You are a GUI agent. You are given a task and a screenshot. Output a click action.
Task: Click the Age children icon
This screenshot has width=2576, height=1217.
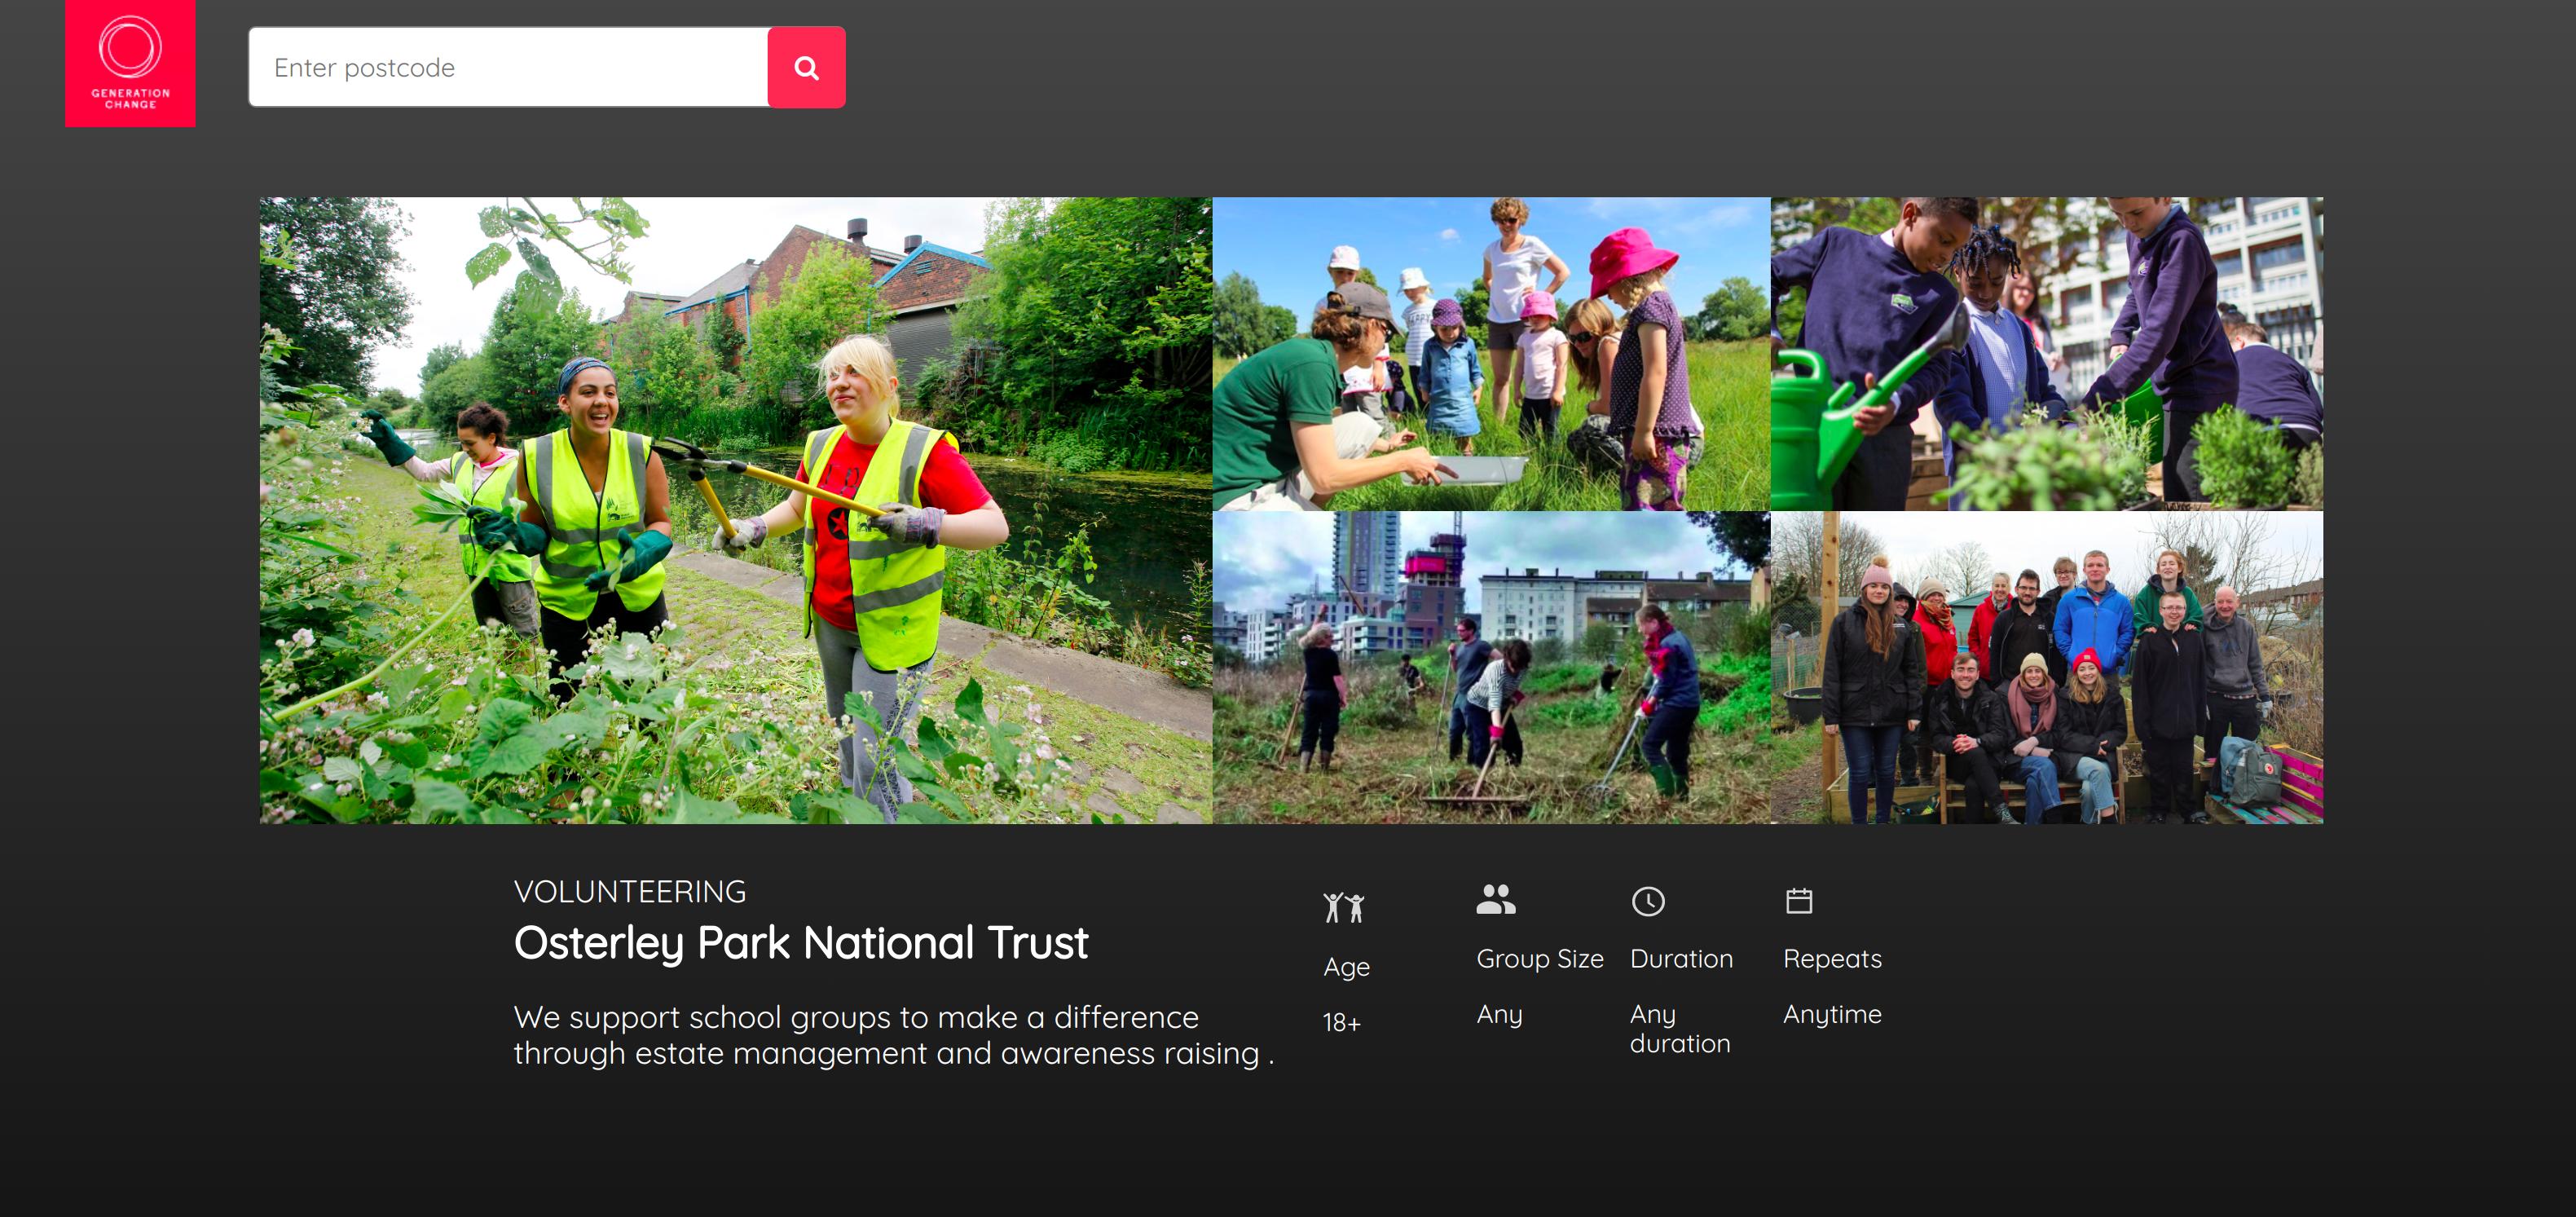click(x=1343, y=907)
